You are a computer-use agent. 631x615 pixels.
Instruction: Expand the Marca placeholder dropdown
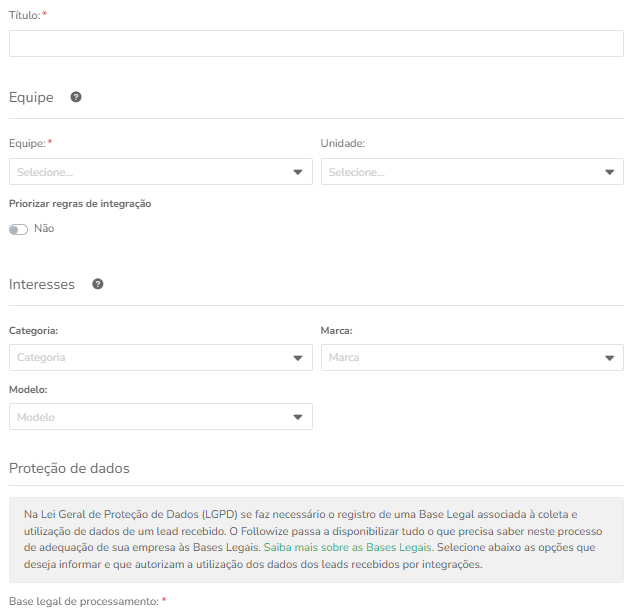(x=472, y=357)
